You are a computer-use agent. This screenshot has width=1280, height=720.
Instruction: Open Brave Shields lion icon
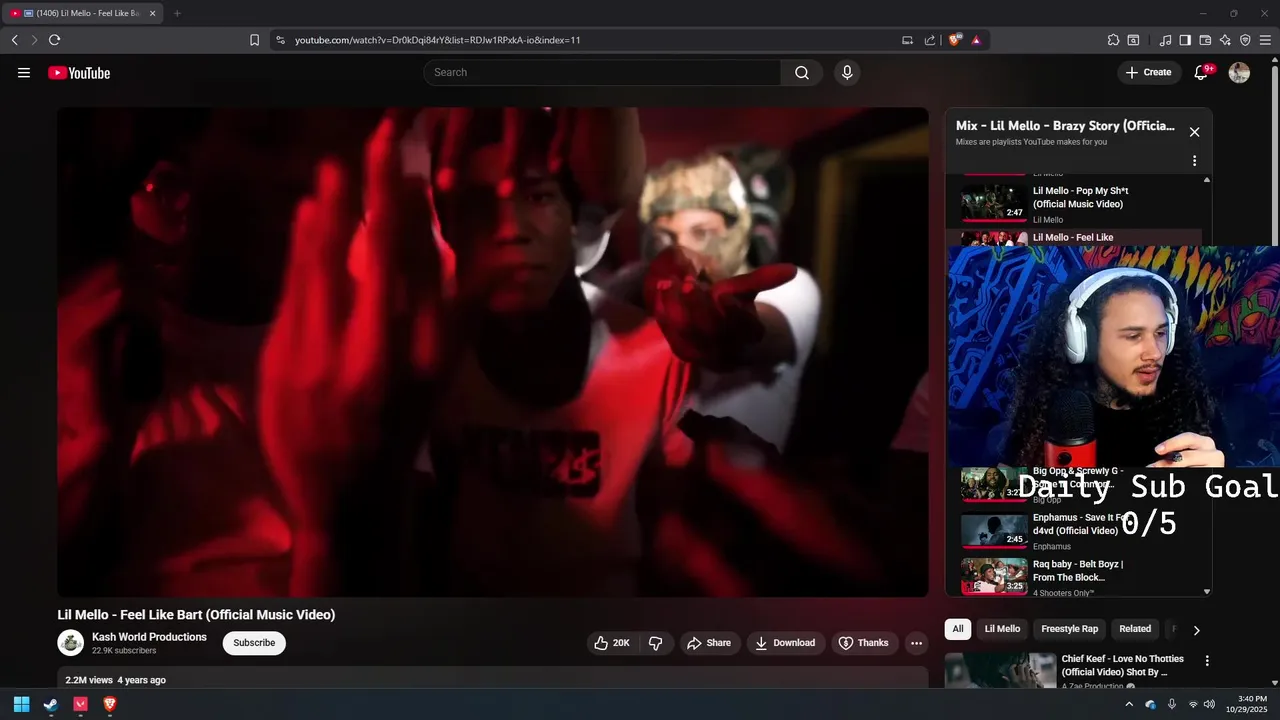955,40
